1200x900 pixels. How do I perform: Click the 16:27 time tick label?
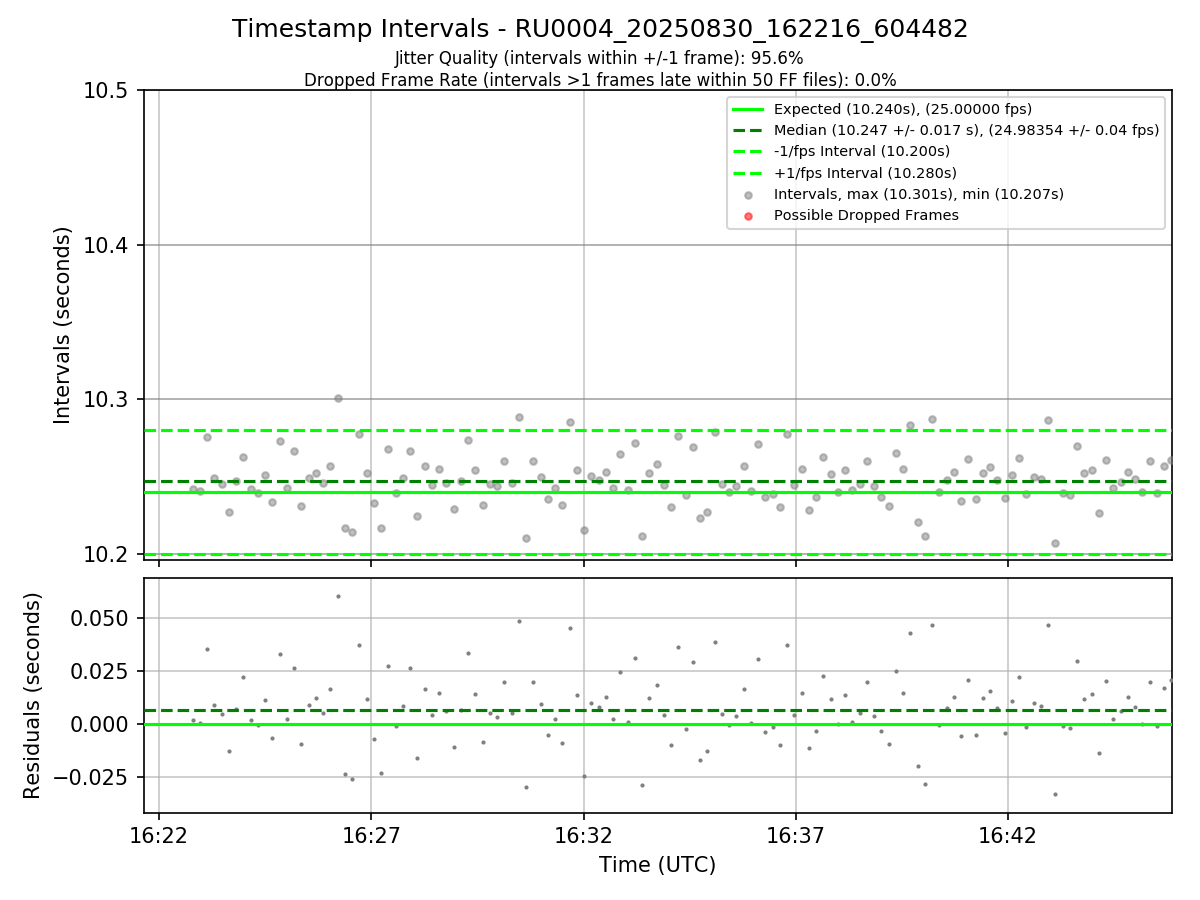point(371,836)
